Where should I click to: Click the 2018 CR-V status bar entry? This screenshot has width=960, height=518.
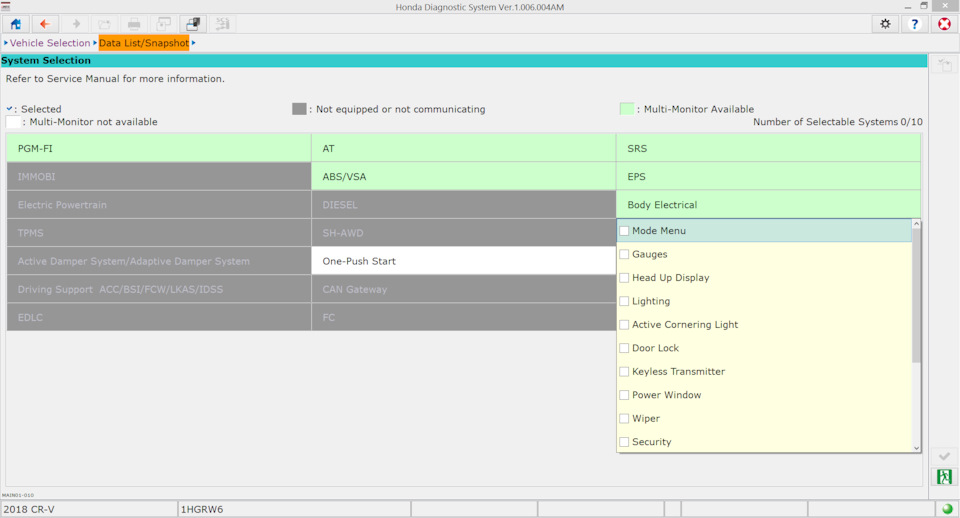89,509
